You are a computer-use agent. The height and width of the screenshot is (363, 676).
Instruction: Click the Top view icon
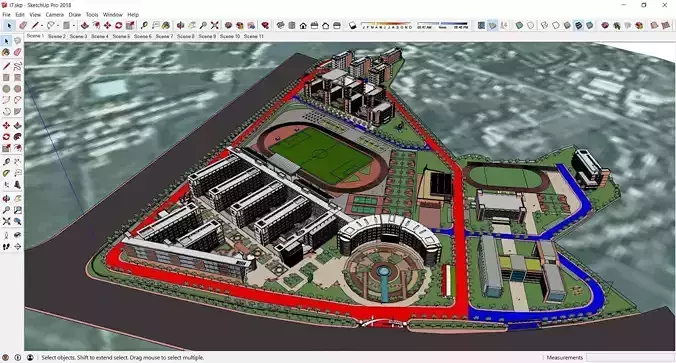[x=292, y=25]
